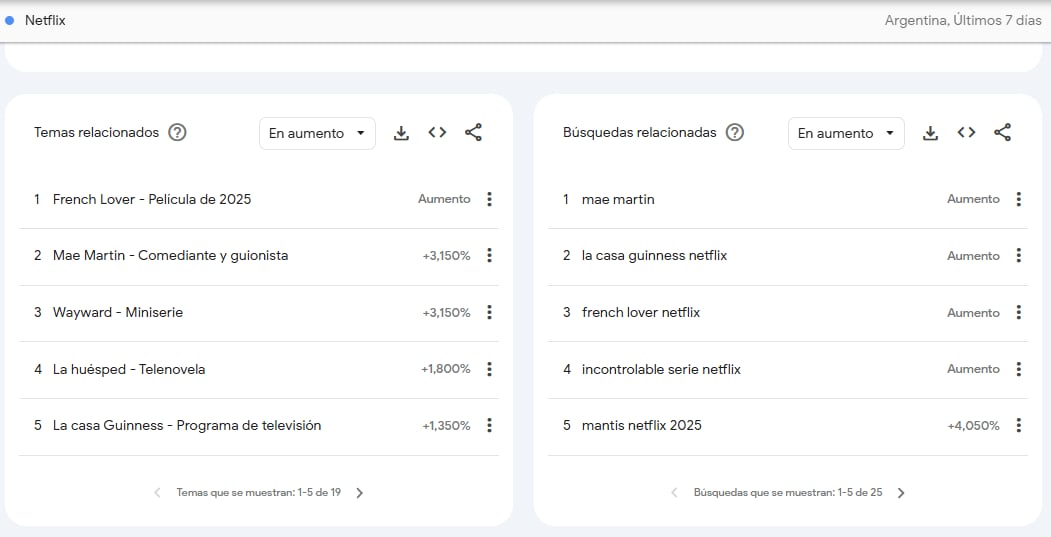Open options menu for La huésped
This screenshot has height=537, width=1051.
tap(489, 369)
